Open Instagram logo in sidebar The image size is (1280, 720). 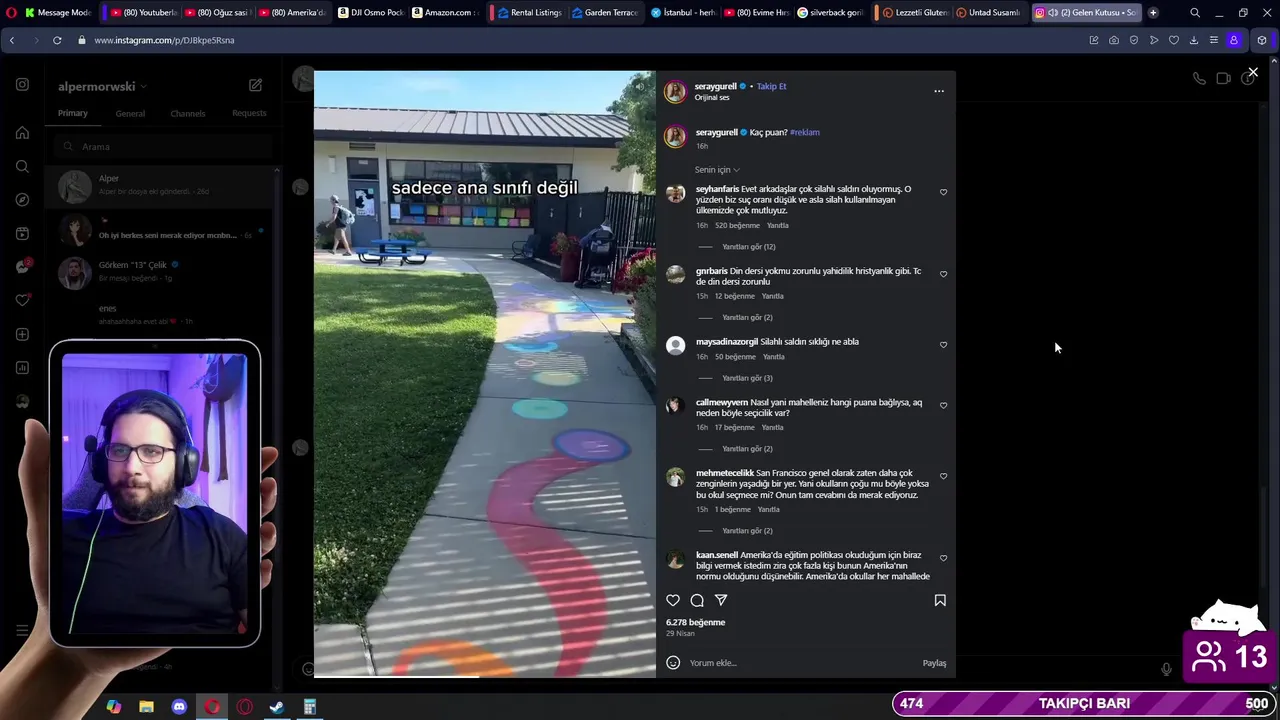[x=22, y=85]
